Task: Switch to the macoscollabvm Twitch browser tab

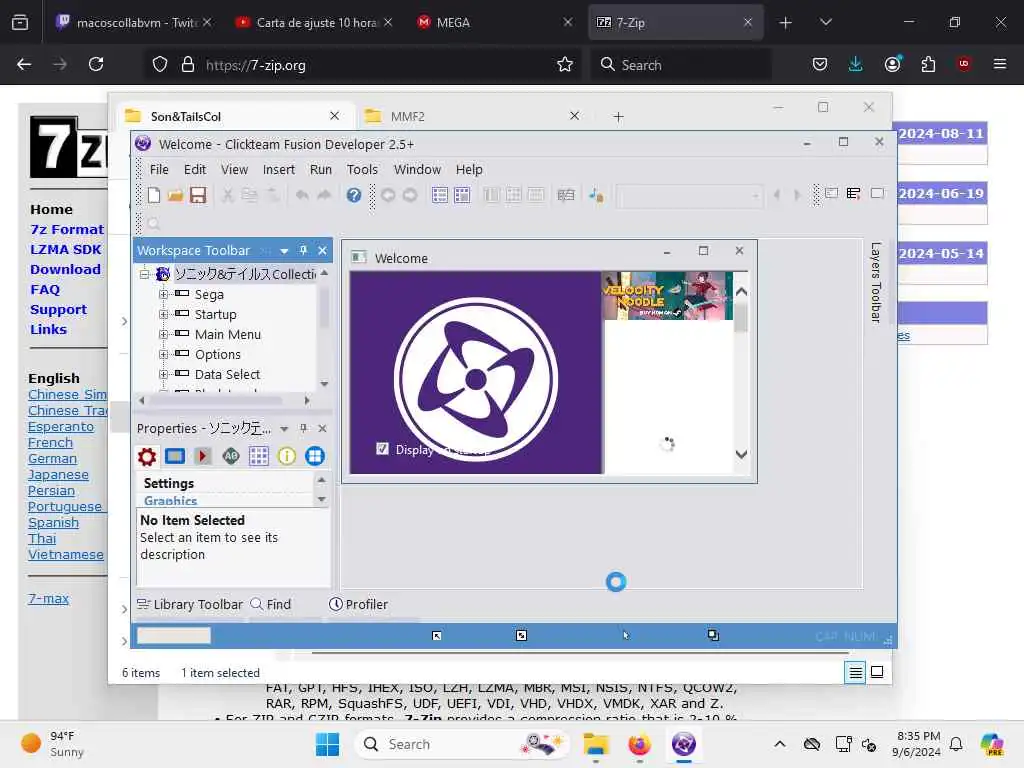Action: (x=134, y=22)
